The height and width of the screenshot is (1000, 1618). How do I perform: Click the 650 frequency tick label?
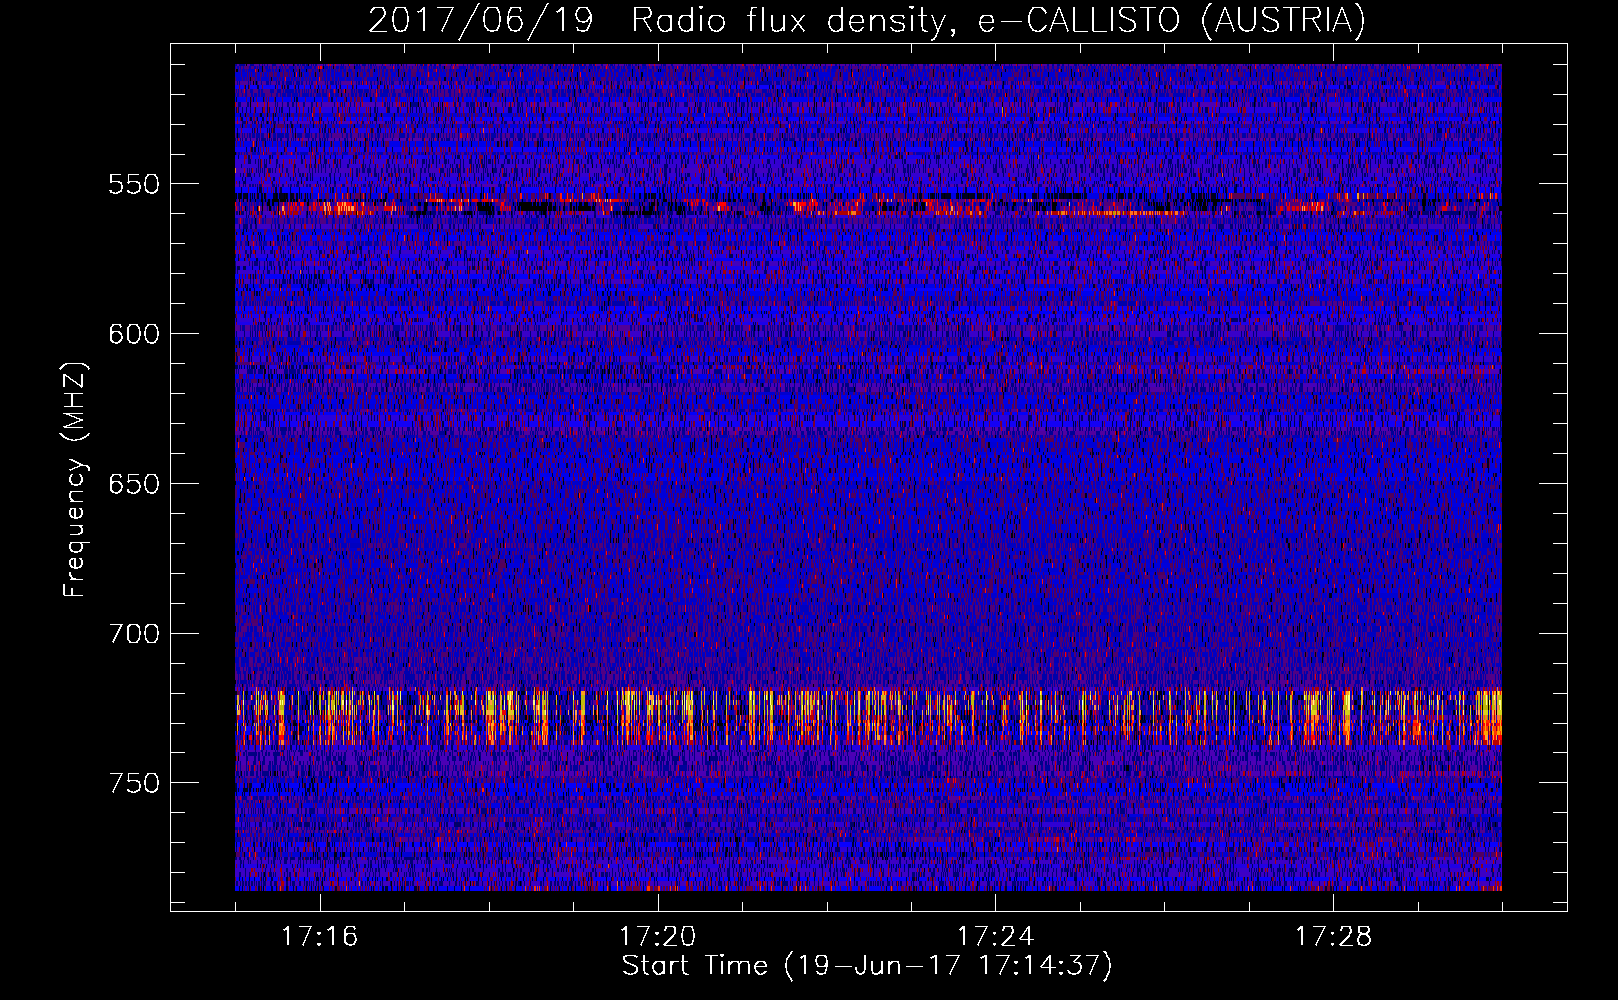[x=134, y=484]
